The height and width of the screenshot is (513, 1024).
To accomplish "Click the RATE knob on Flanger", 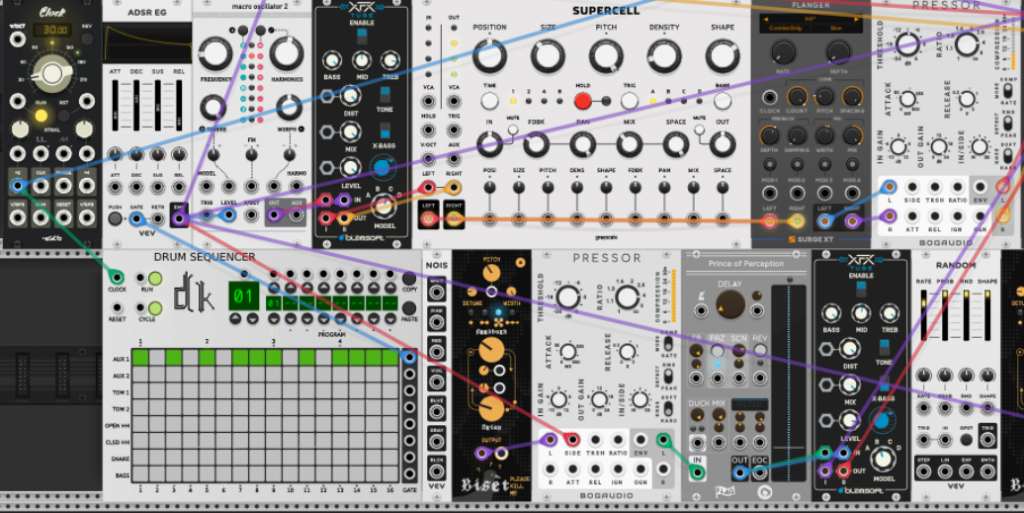I will pos(783,52).
